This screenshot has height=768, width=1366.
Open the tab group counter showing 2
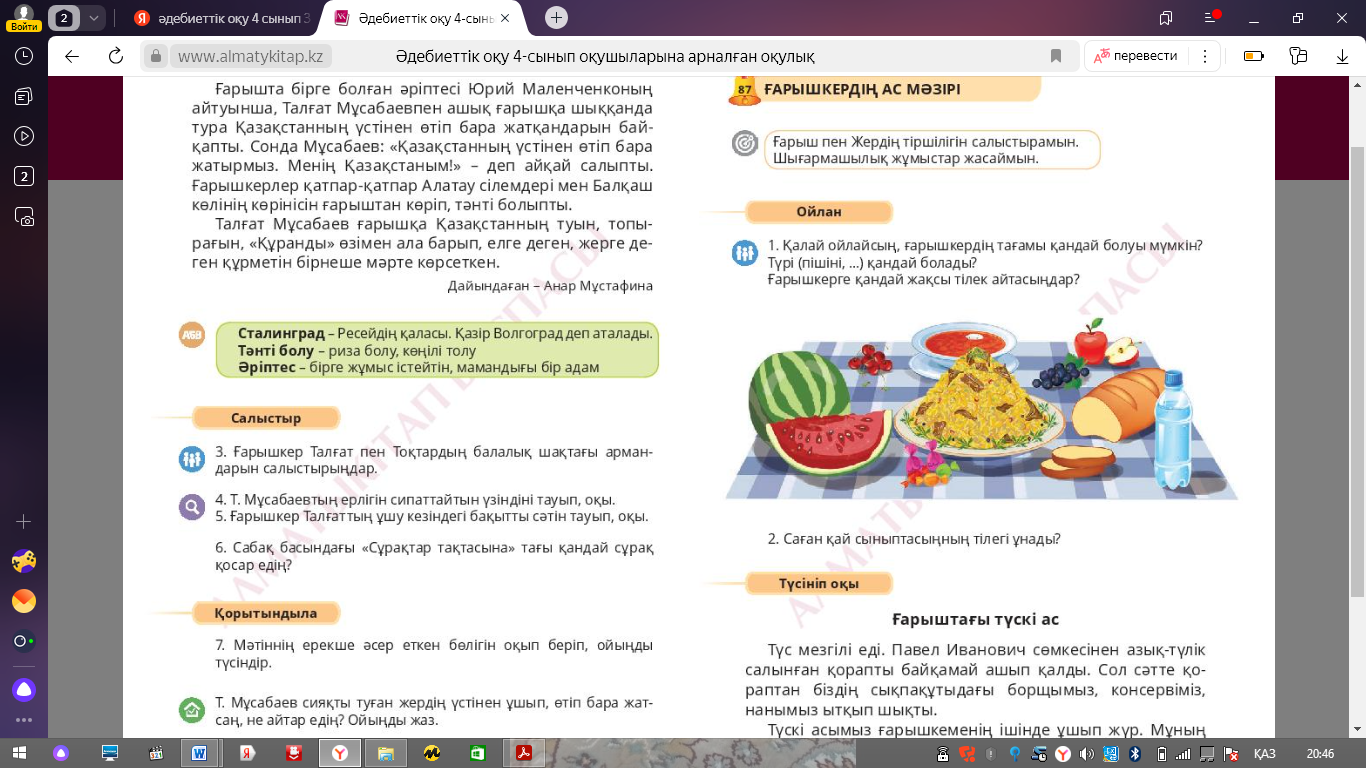[65, 17]
